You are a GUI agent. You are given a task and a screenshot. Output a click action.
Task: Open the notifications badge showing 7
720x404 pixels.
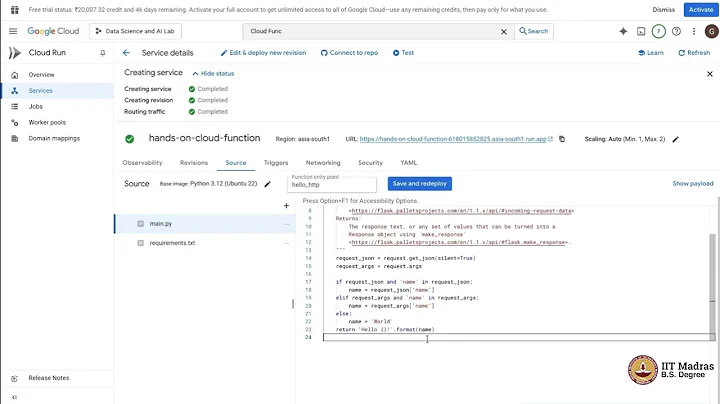(658, 31)
